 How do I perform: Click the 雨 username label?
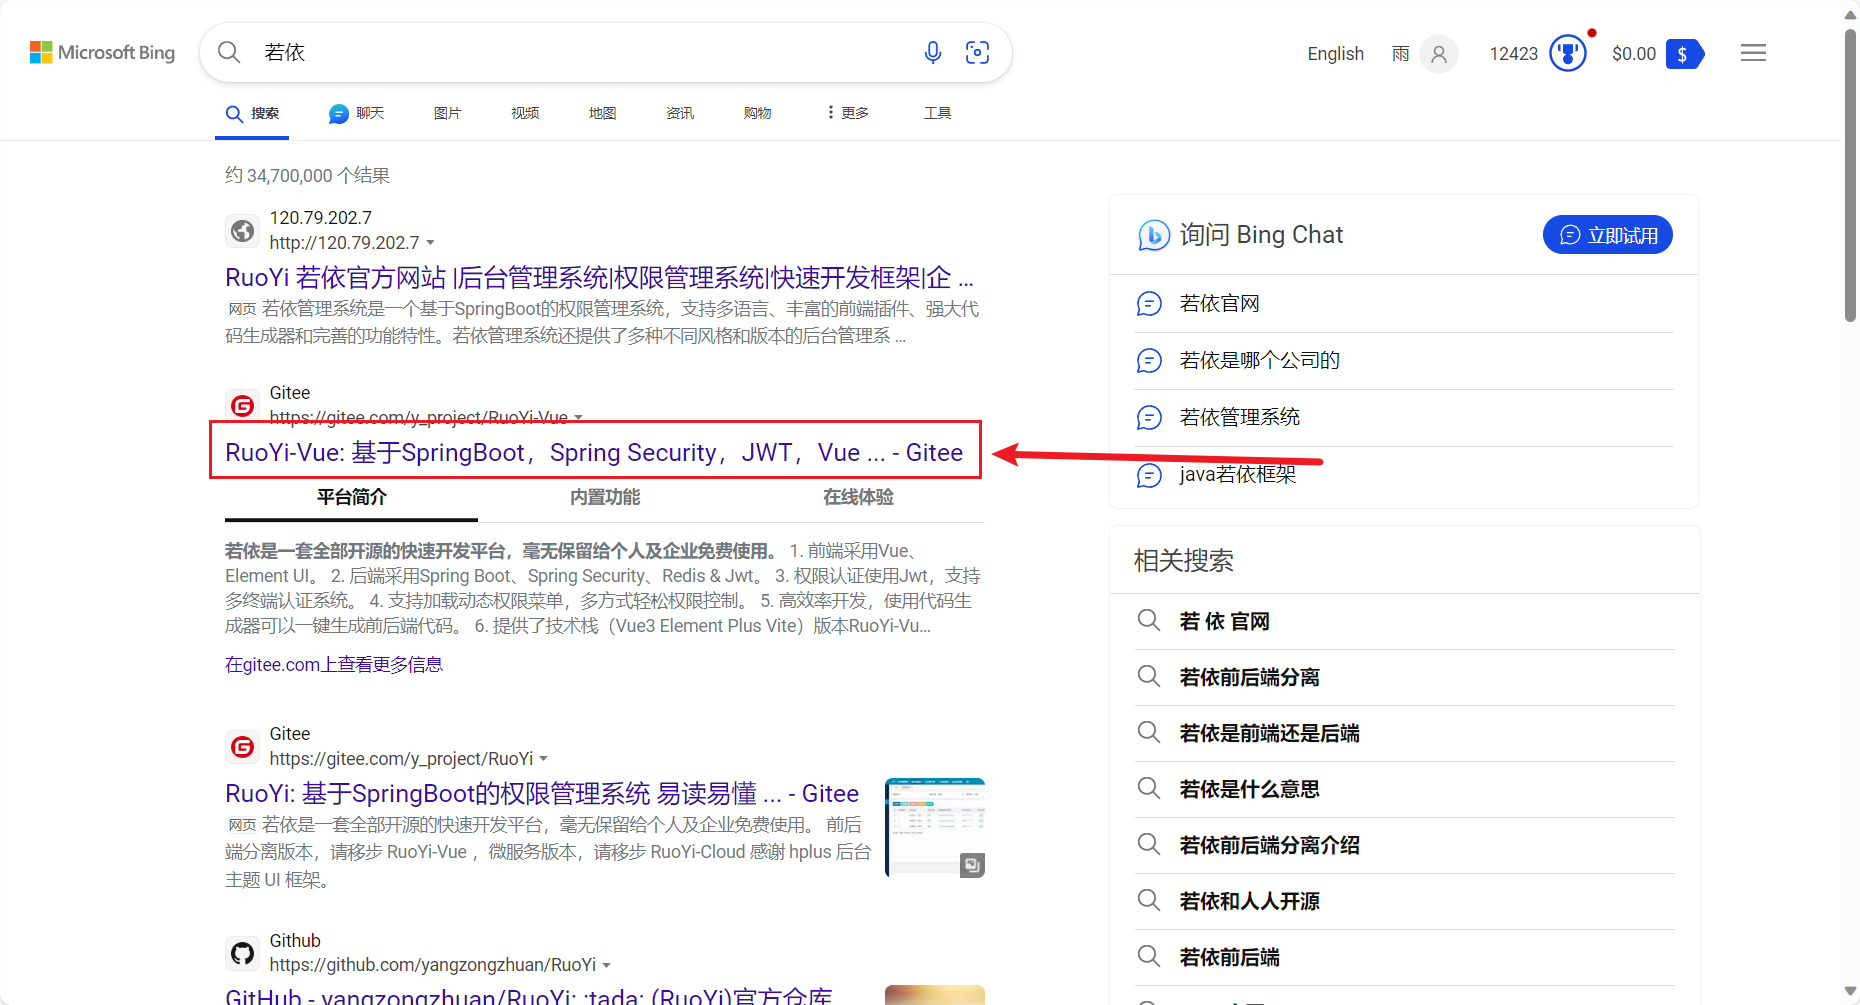click(x=1400, y=54)
